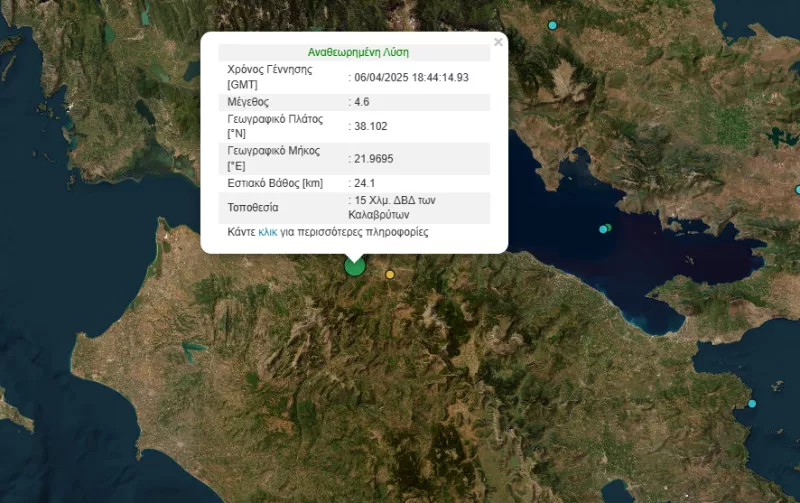800x503 pixels.
Task: Select the large green epicenter marker
Action: (355, 266)
